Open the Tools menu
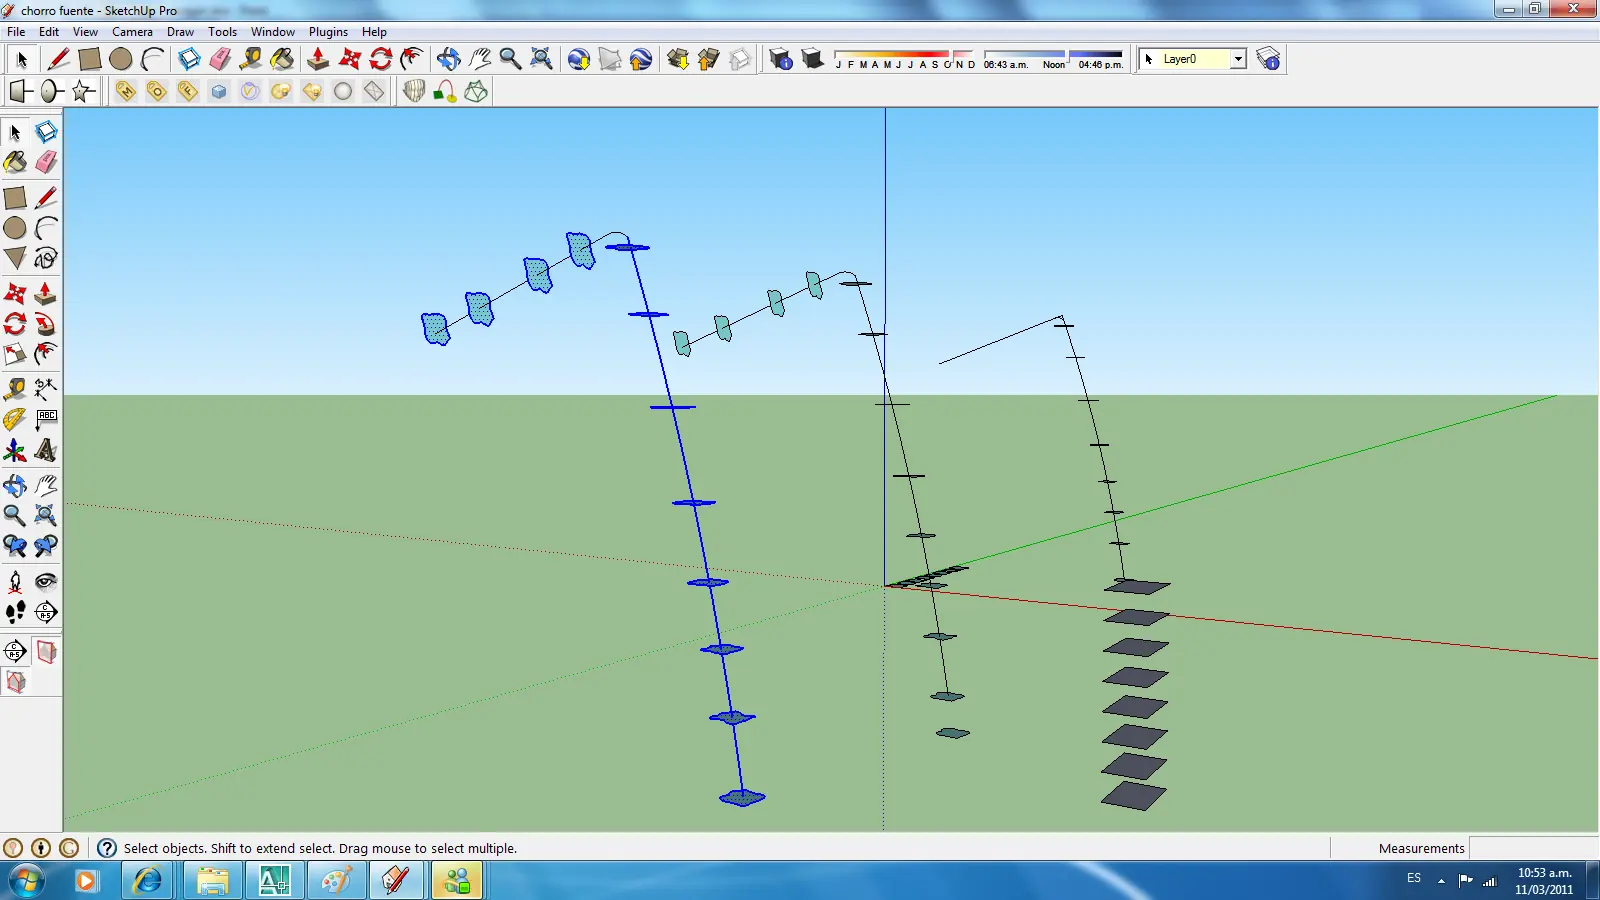This screenshot has width=1600, height=900. (x=222, y=31)
